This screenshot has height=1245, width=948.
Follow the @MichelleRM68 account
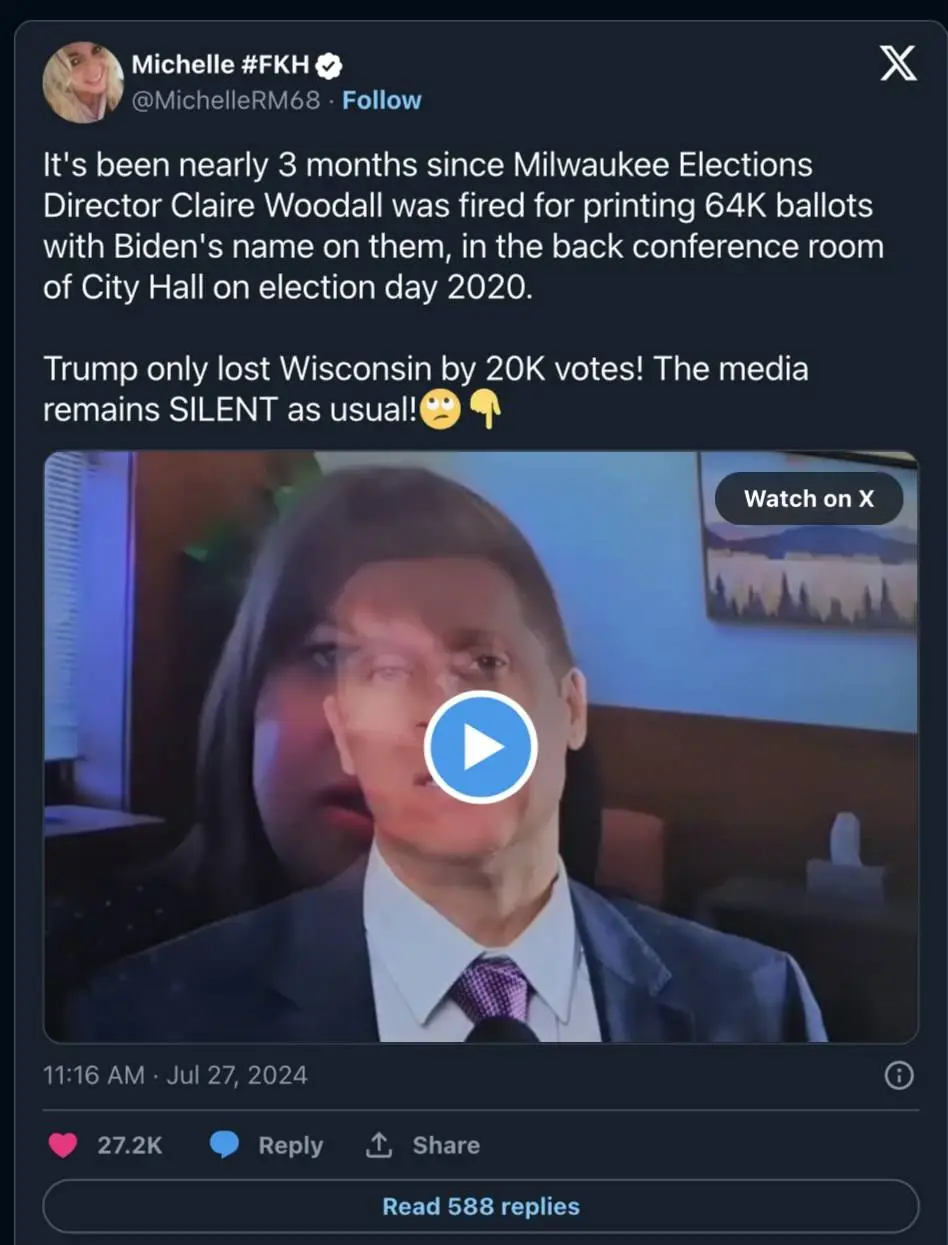pyautogui.click(x=382, y=100)
